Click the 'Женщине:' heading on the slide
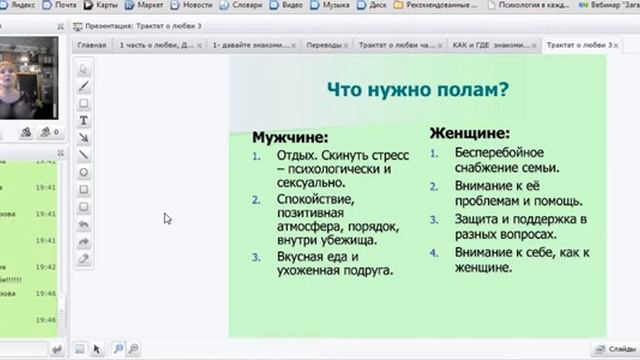Screen dimensions: 640x360 click(x=470, y=133)
